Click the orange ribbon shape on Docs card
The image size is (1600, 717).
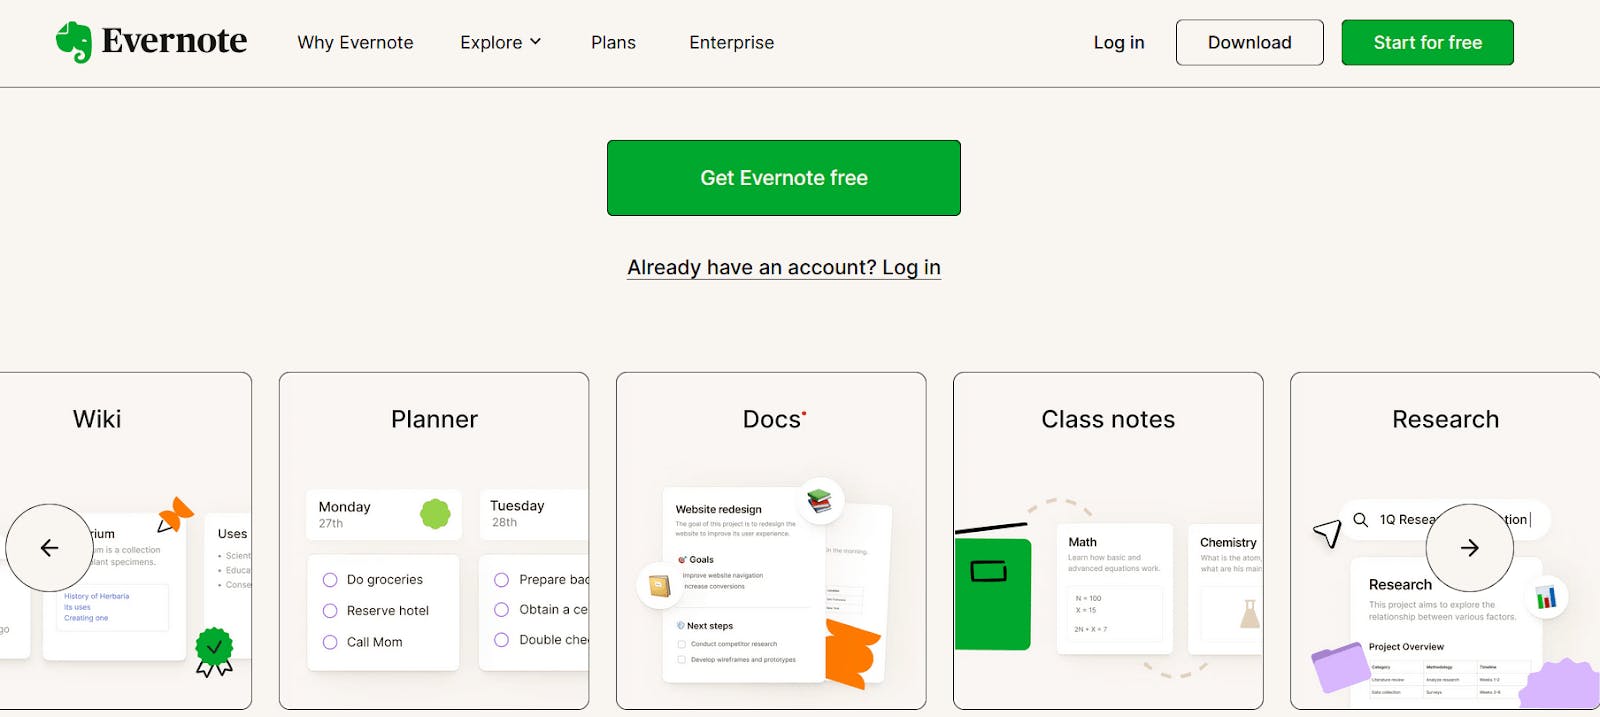852,653
